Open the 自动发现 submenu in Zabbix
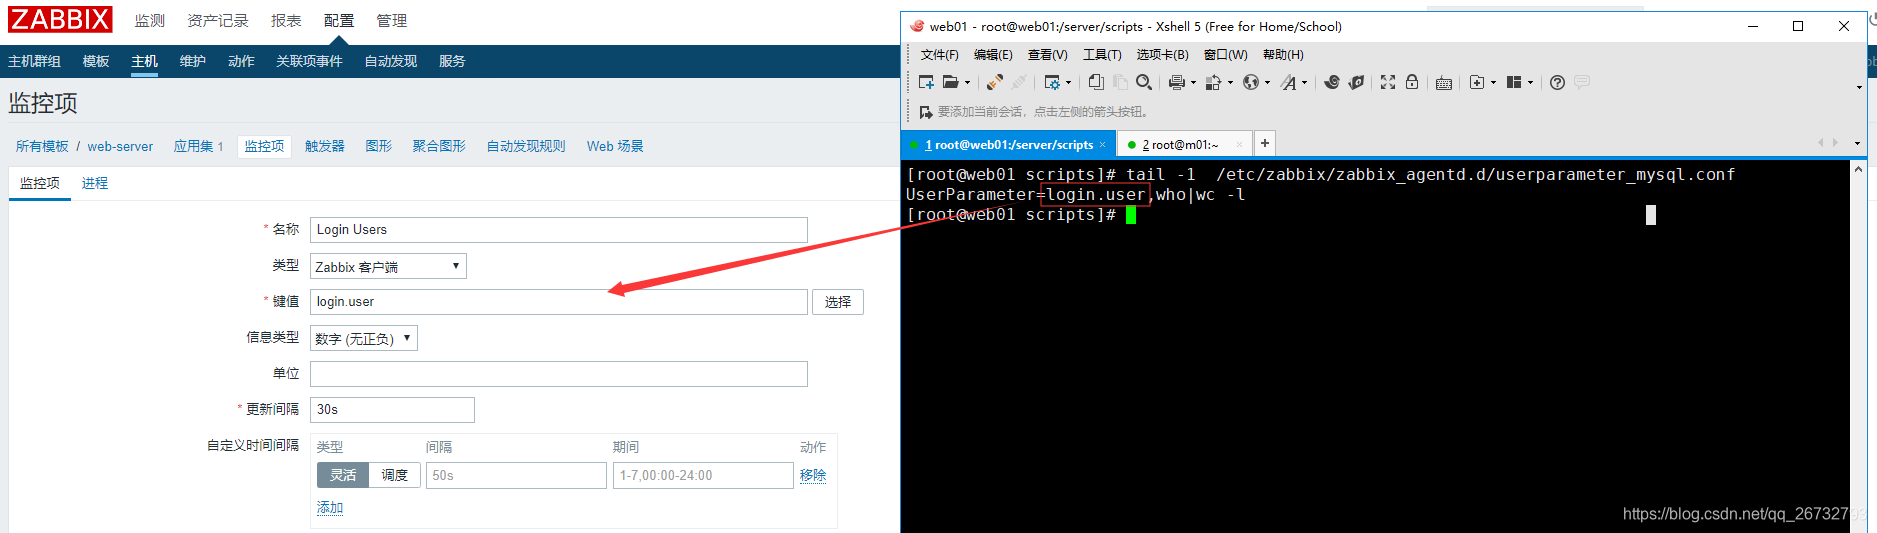 390,61
